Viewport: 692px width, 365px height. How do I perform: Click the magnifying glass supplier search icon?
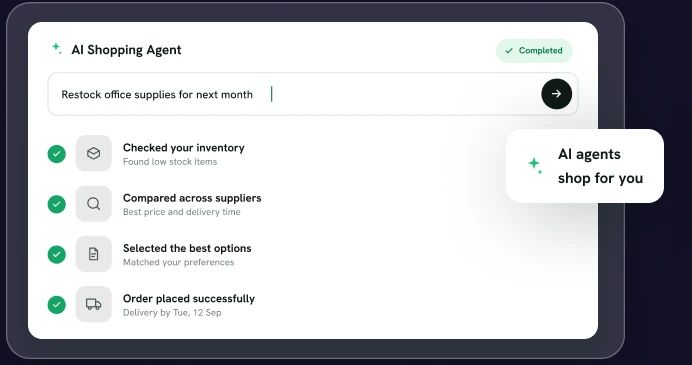point(94,203)
